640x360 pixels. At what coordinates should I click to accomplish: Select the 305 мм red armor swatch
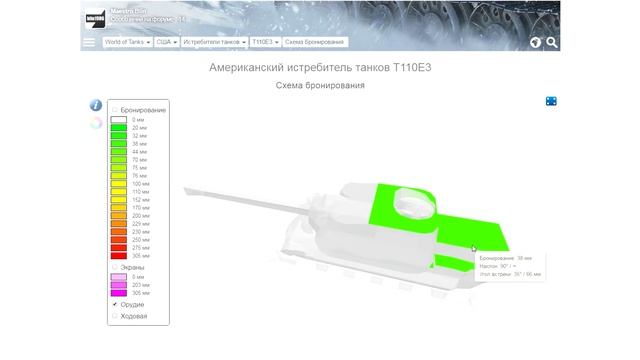click(118, 256)
